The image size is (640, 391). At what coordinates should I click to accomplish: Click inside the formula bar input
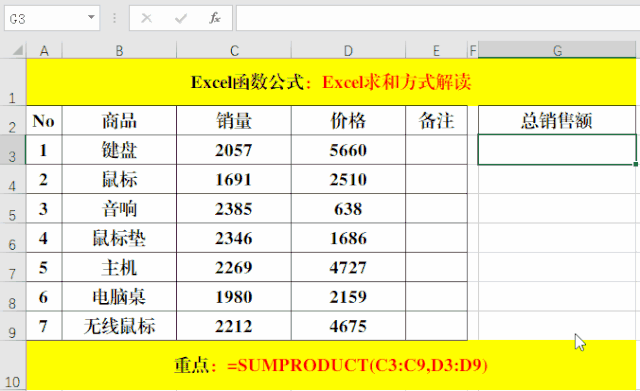[x=438, y=18]
